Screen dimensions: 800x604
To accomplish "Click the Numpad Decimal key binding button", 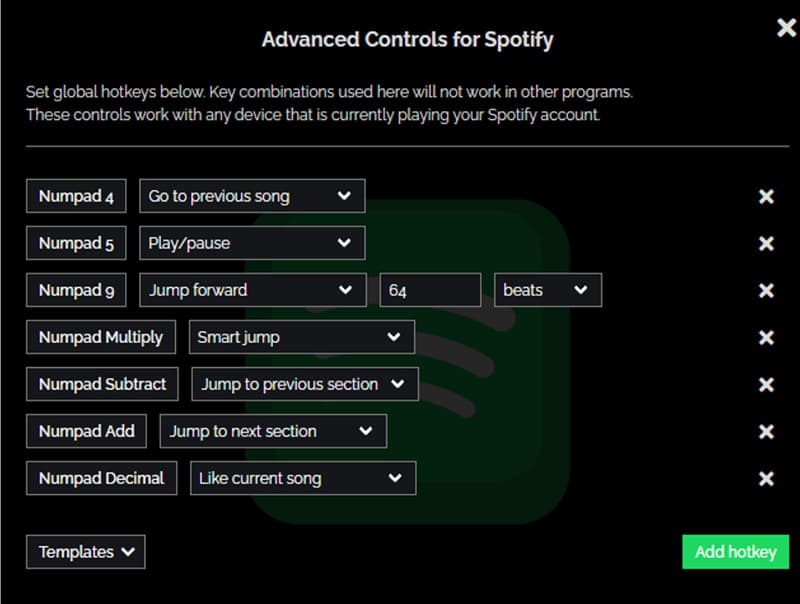I will point(101,478).
